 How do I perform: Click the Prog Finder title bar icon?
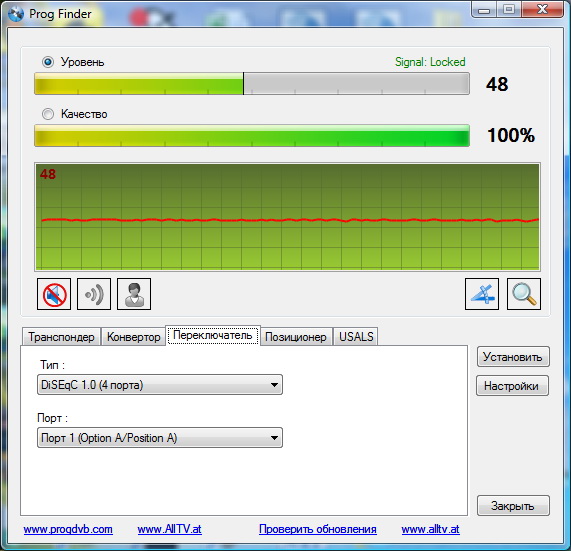click(x=16, y=14)
